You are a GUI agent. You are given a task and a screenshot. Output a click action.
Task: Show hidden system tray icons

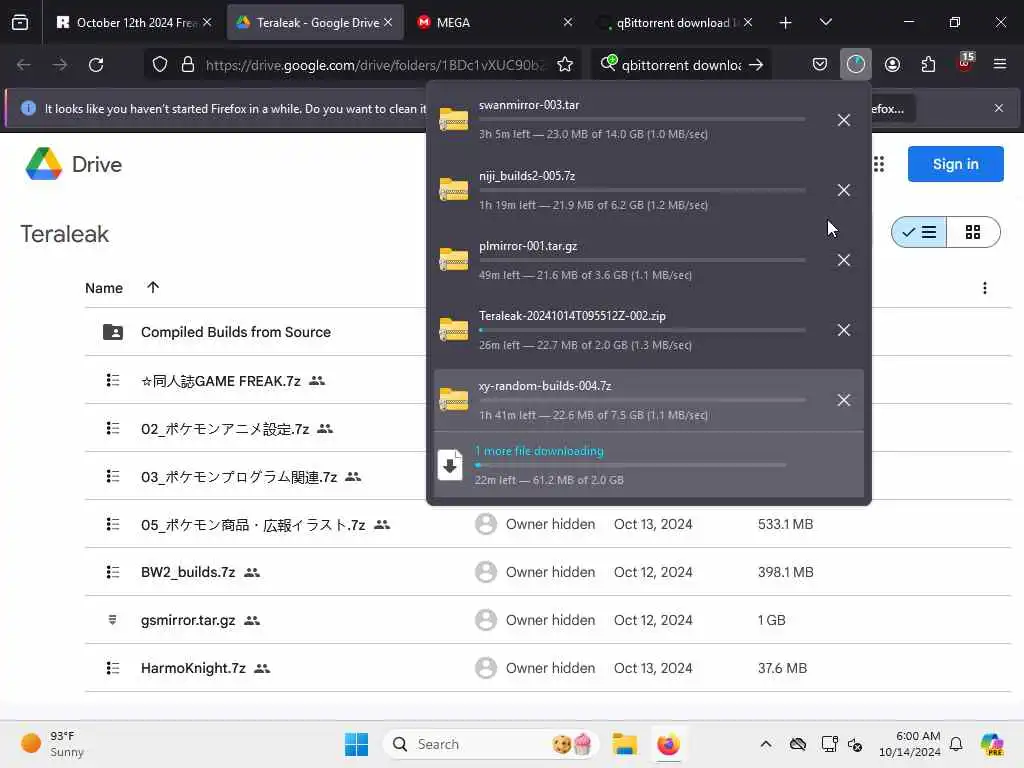coord(765,744)
